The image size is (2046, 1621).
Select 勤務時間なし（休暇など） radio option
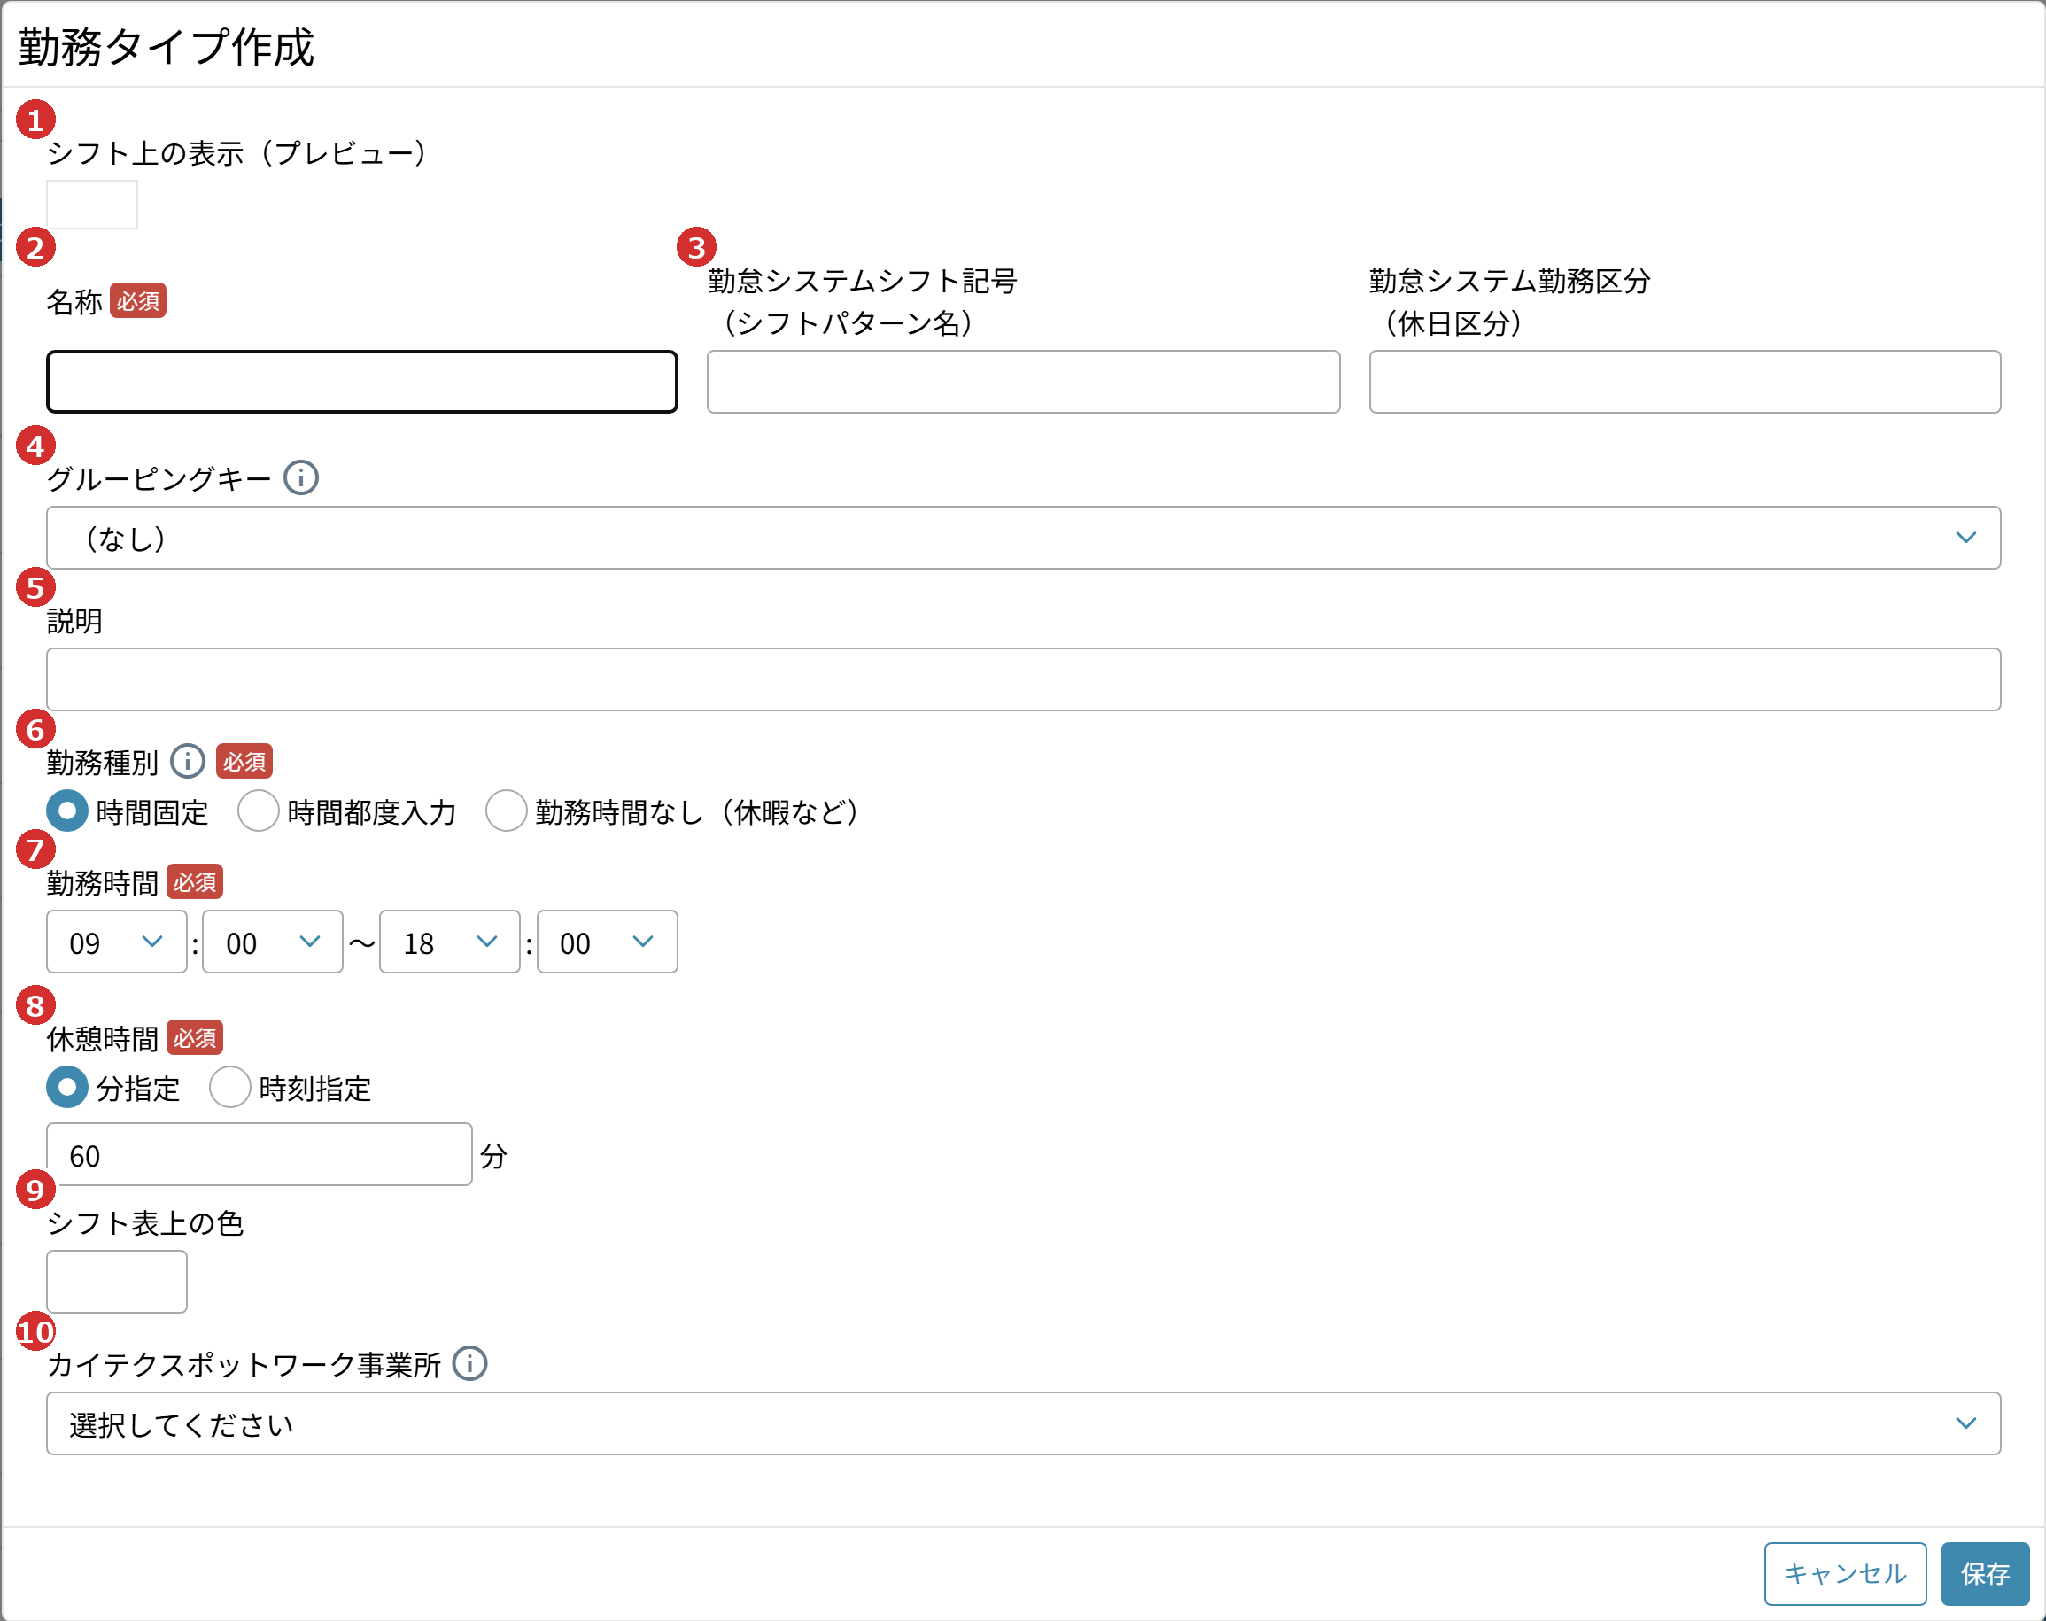506,811
